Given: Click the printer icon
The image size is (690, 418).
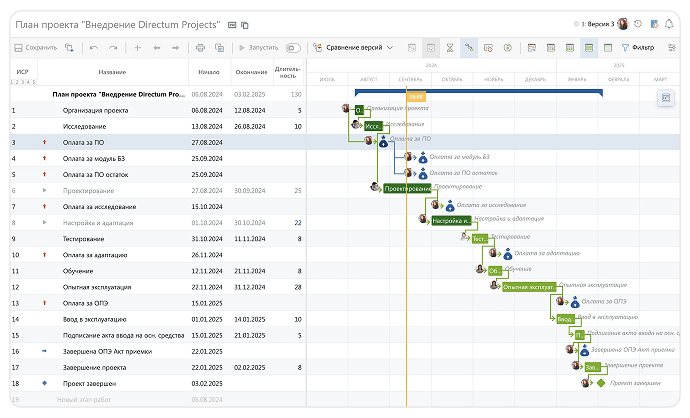Looking at the screenshot, I should click(x=200, y=47).
